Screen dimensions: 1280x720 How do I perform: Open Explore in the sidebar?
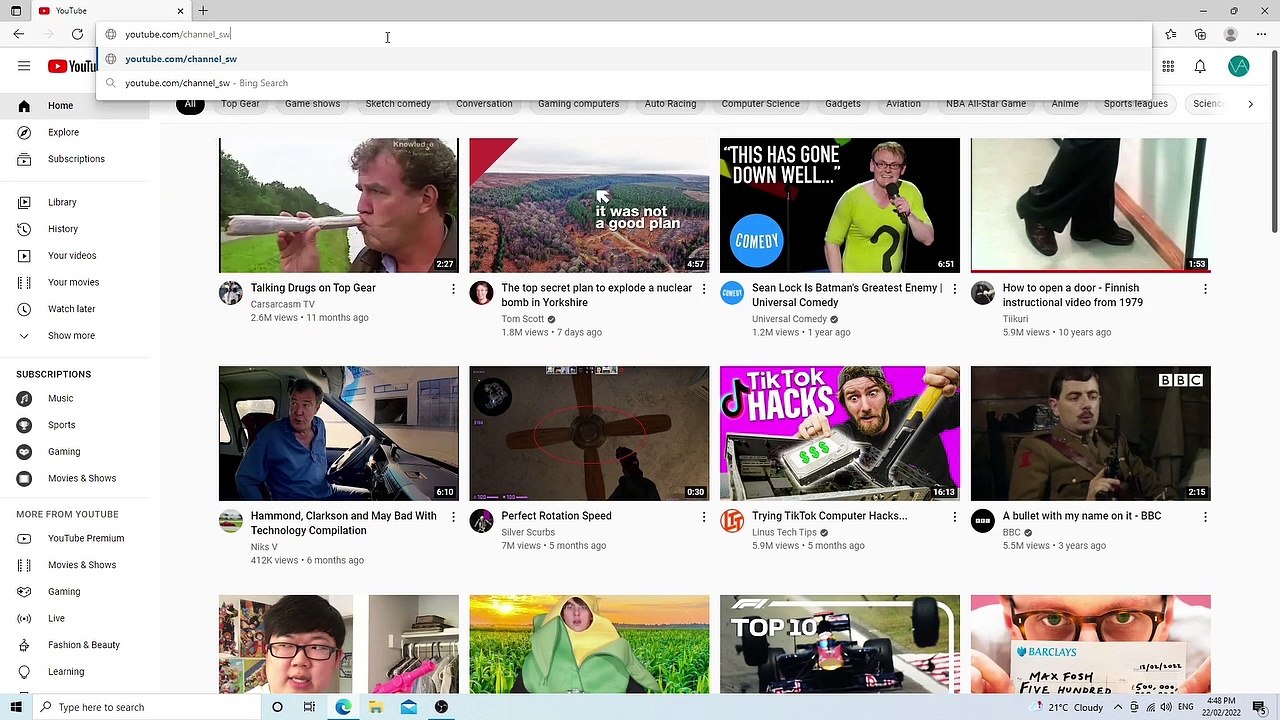tap(75, 132)
